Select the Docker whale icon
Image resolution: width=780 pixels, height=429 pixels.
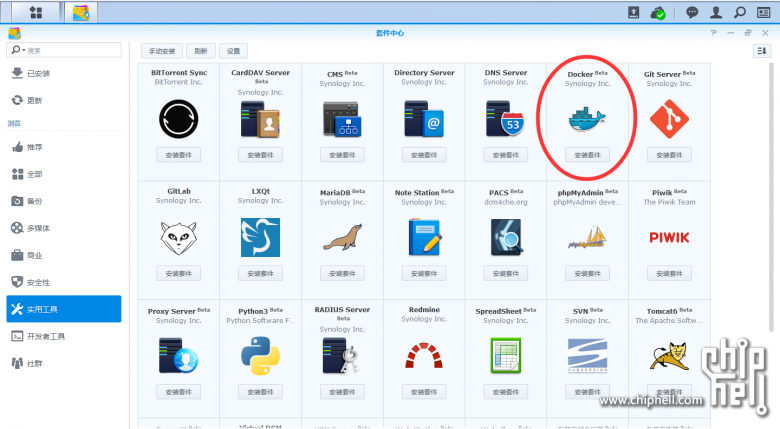point(587,119)
